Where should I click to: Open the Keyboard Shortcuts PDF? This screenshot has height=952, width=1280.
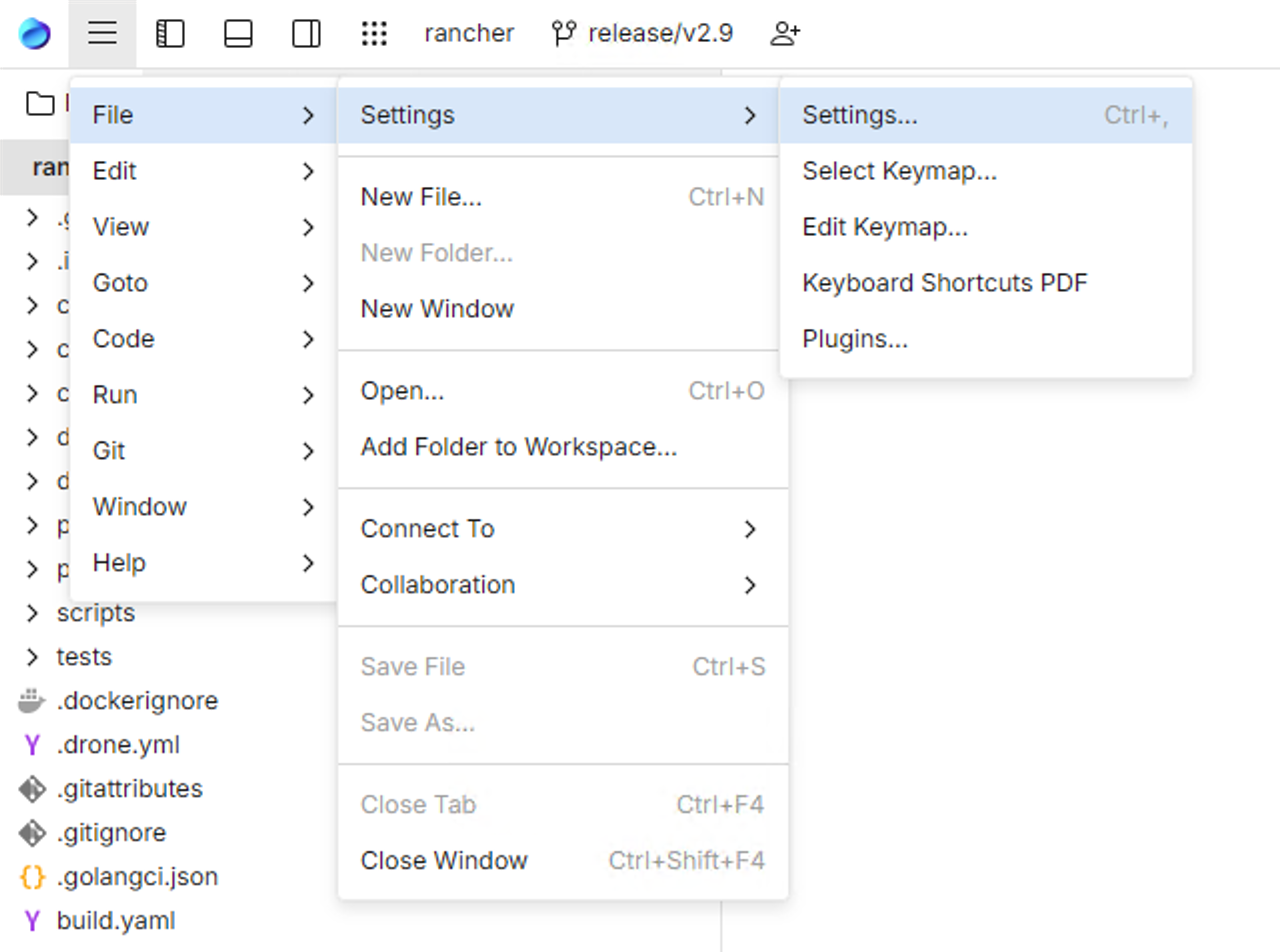tap(944, 283)
